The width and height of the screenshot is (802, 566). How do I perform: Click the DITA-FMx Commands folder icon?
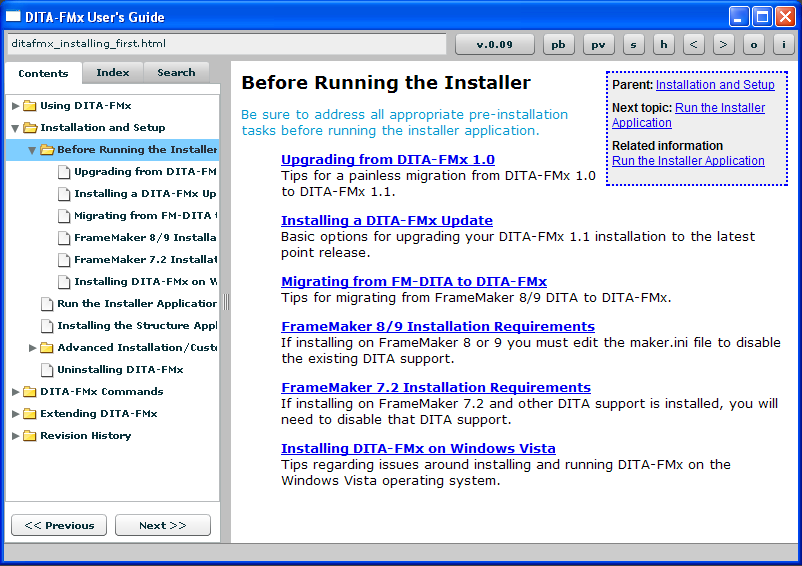30,392
